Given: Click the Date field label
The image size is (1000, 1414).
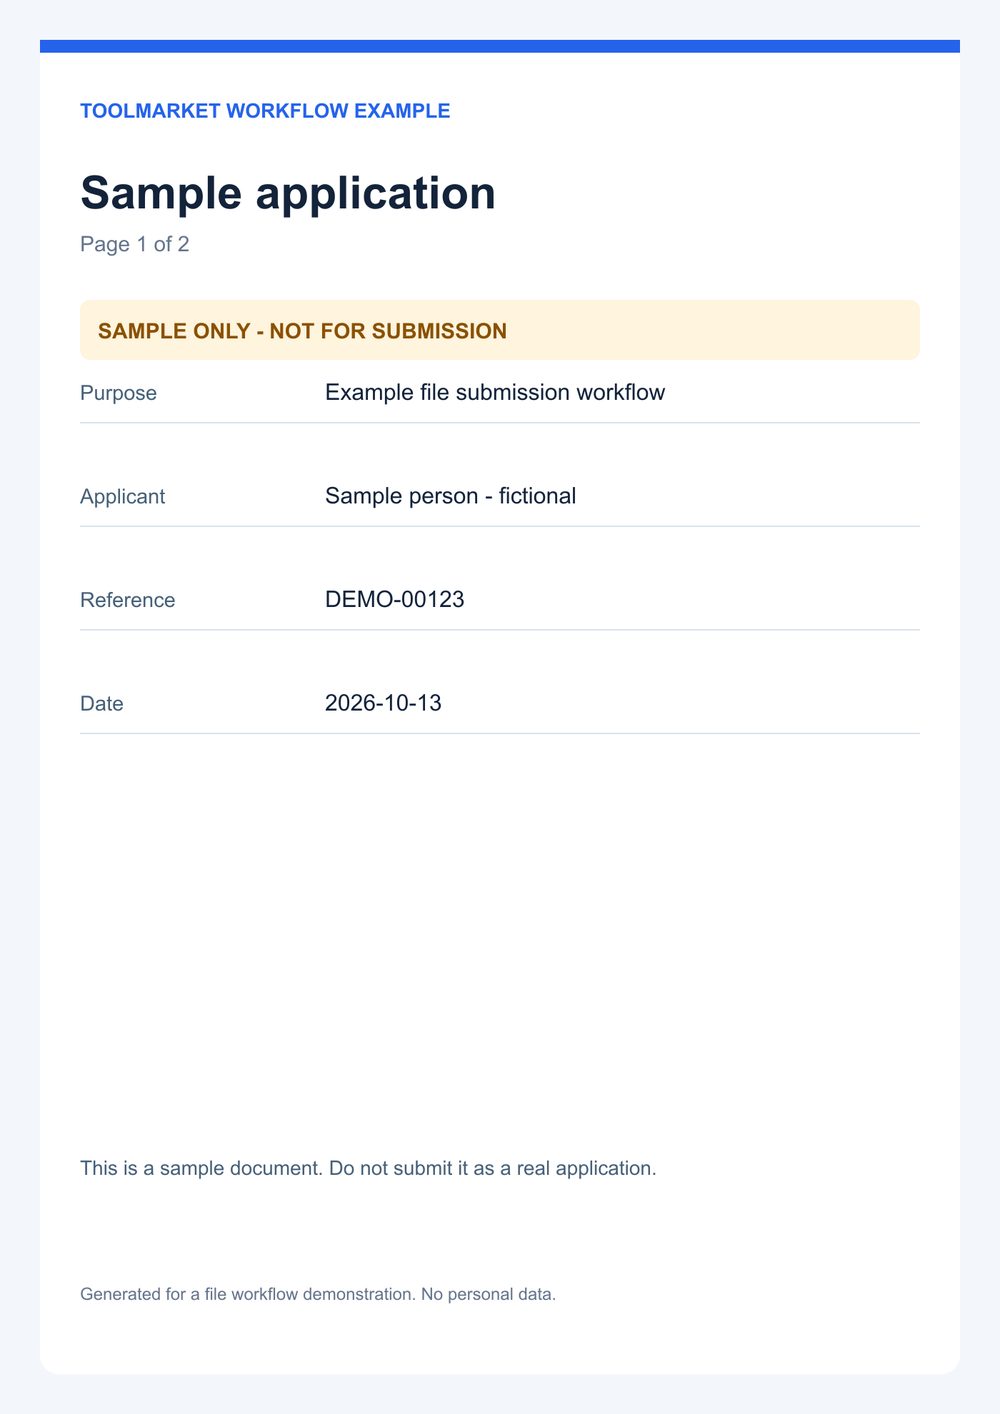Looking at the screenshot, I should coord(102,703).
